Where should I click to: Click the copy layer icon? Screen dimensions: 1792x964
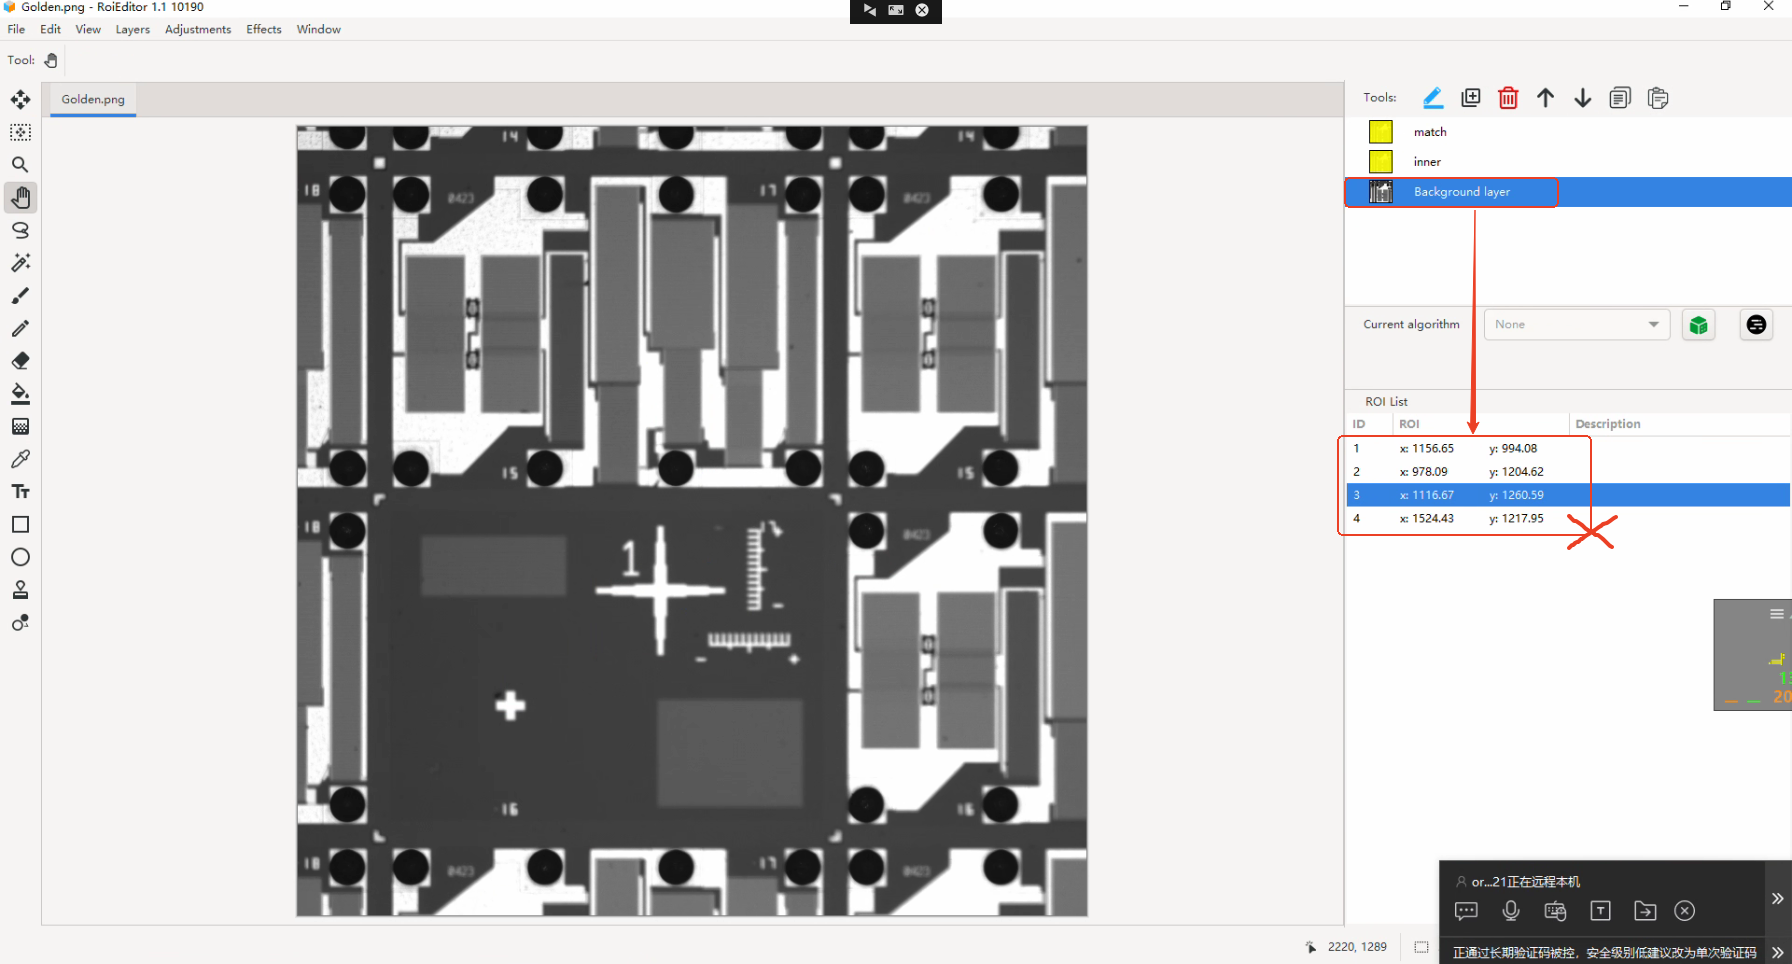point(1620,98)
